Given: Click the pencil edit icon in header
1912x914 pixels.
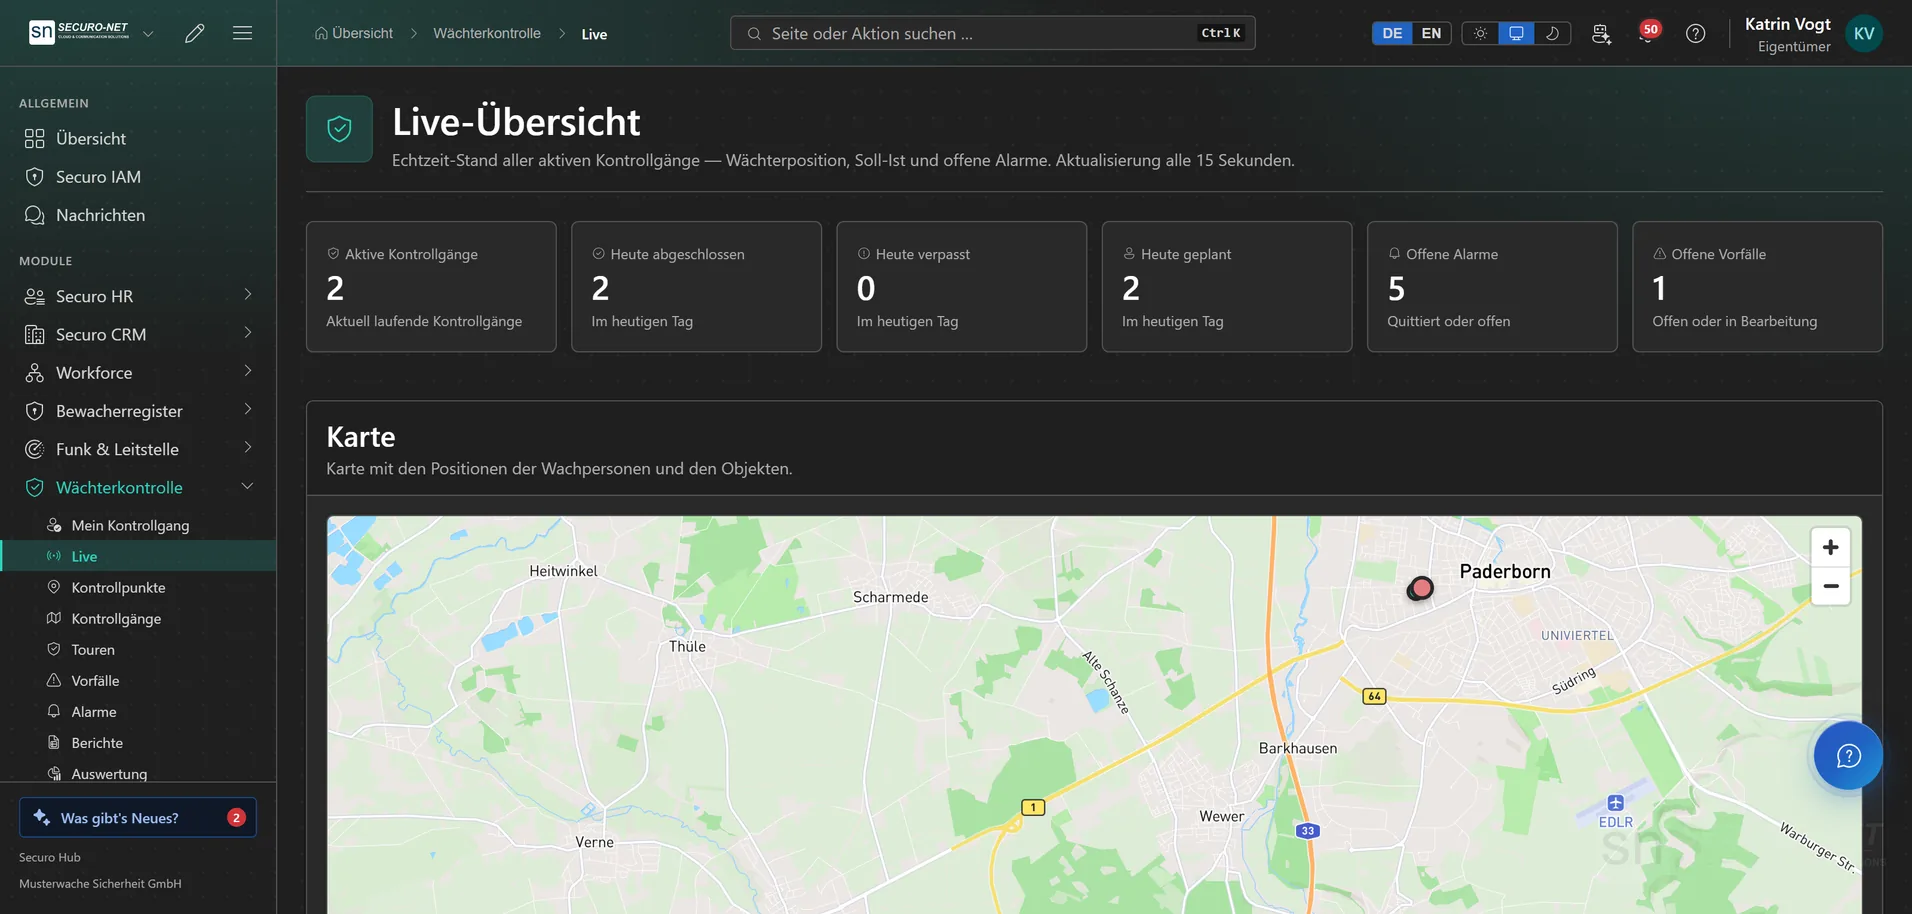Looking at the screenshot, I should 195,33.
